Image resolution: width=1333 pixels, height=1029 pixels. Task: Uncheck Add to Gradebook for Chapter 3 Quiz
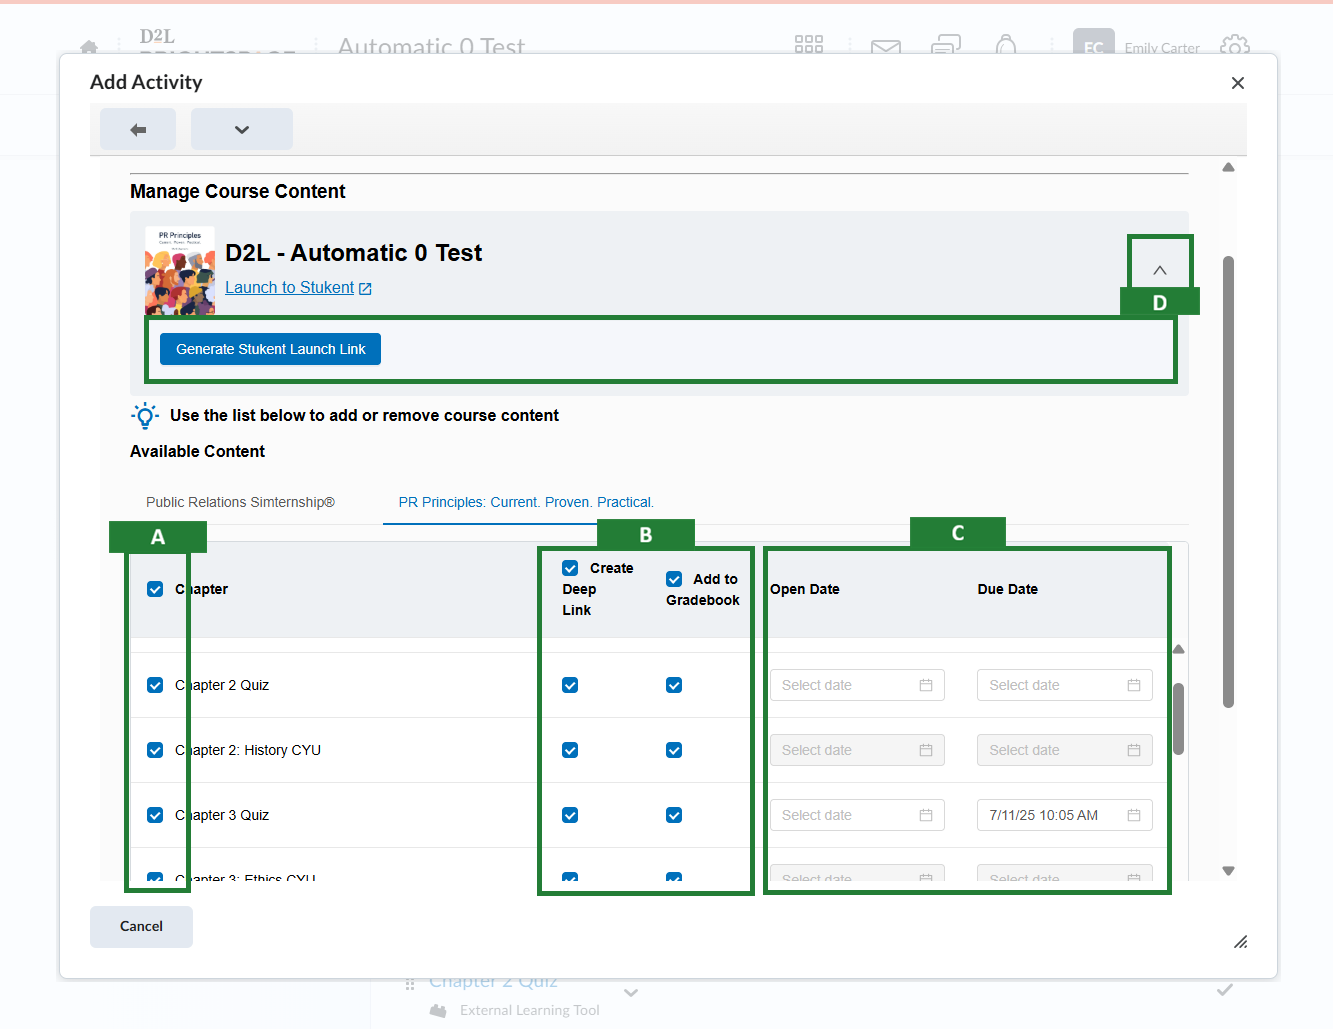click(x=674, y=815)
